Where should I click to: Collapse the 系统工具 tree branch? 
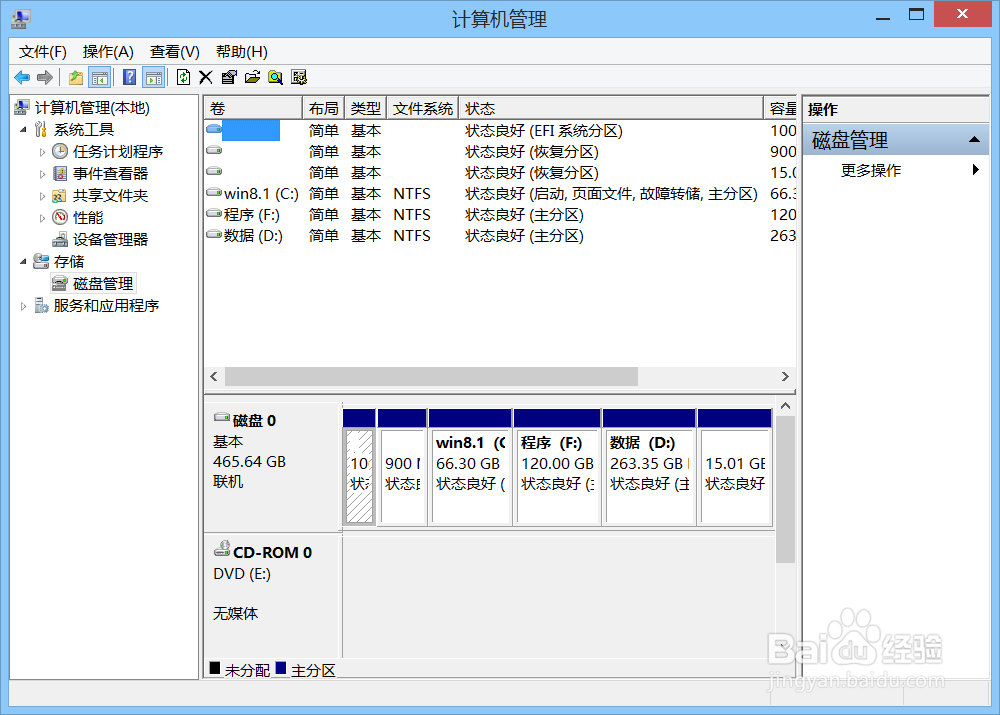click(23, 129)
